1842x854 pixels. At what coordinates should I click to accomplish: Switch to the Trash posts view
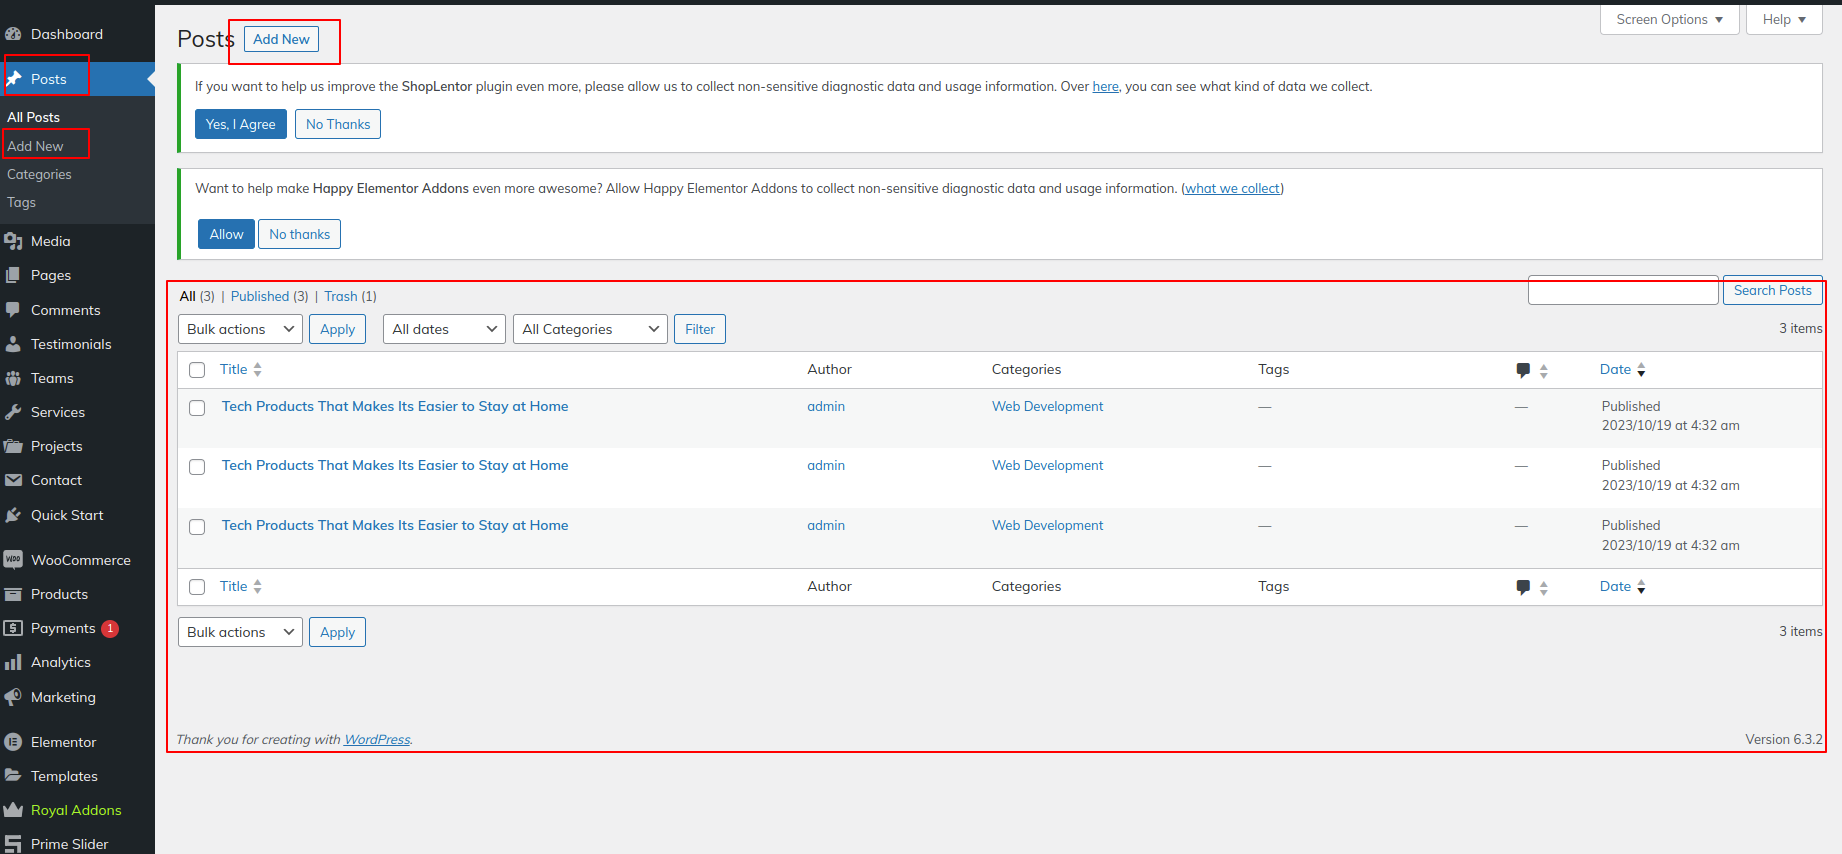click(340, 296)
